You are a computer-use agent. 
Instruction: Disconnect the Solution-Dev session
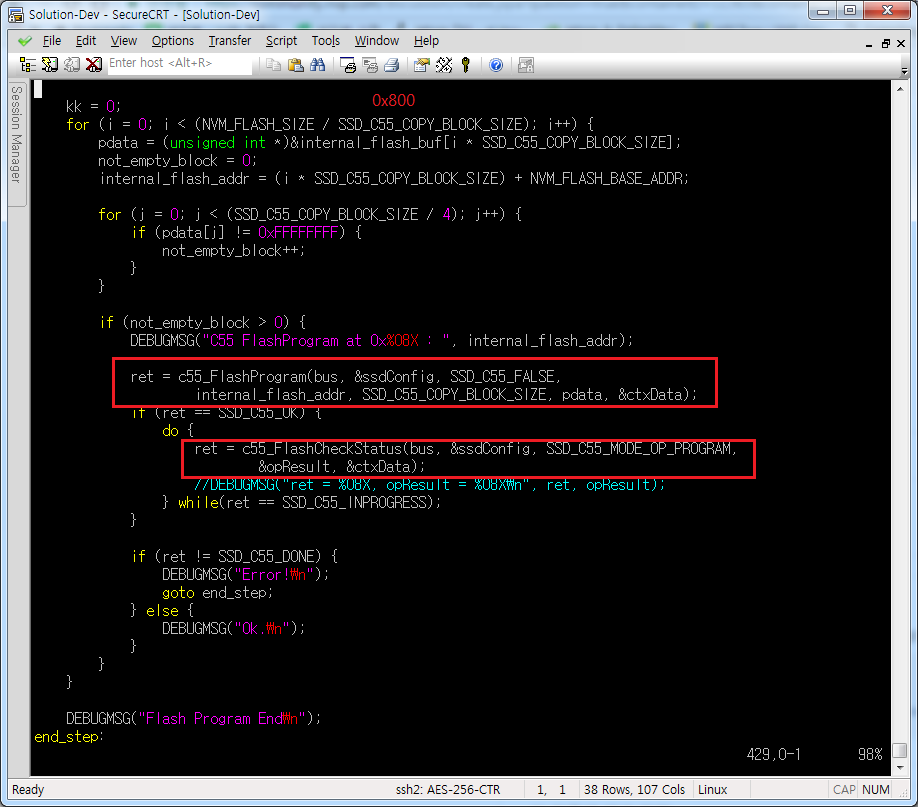tap(94, 64)
